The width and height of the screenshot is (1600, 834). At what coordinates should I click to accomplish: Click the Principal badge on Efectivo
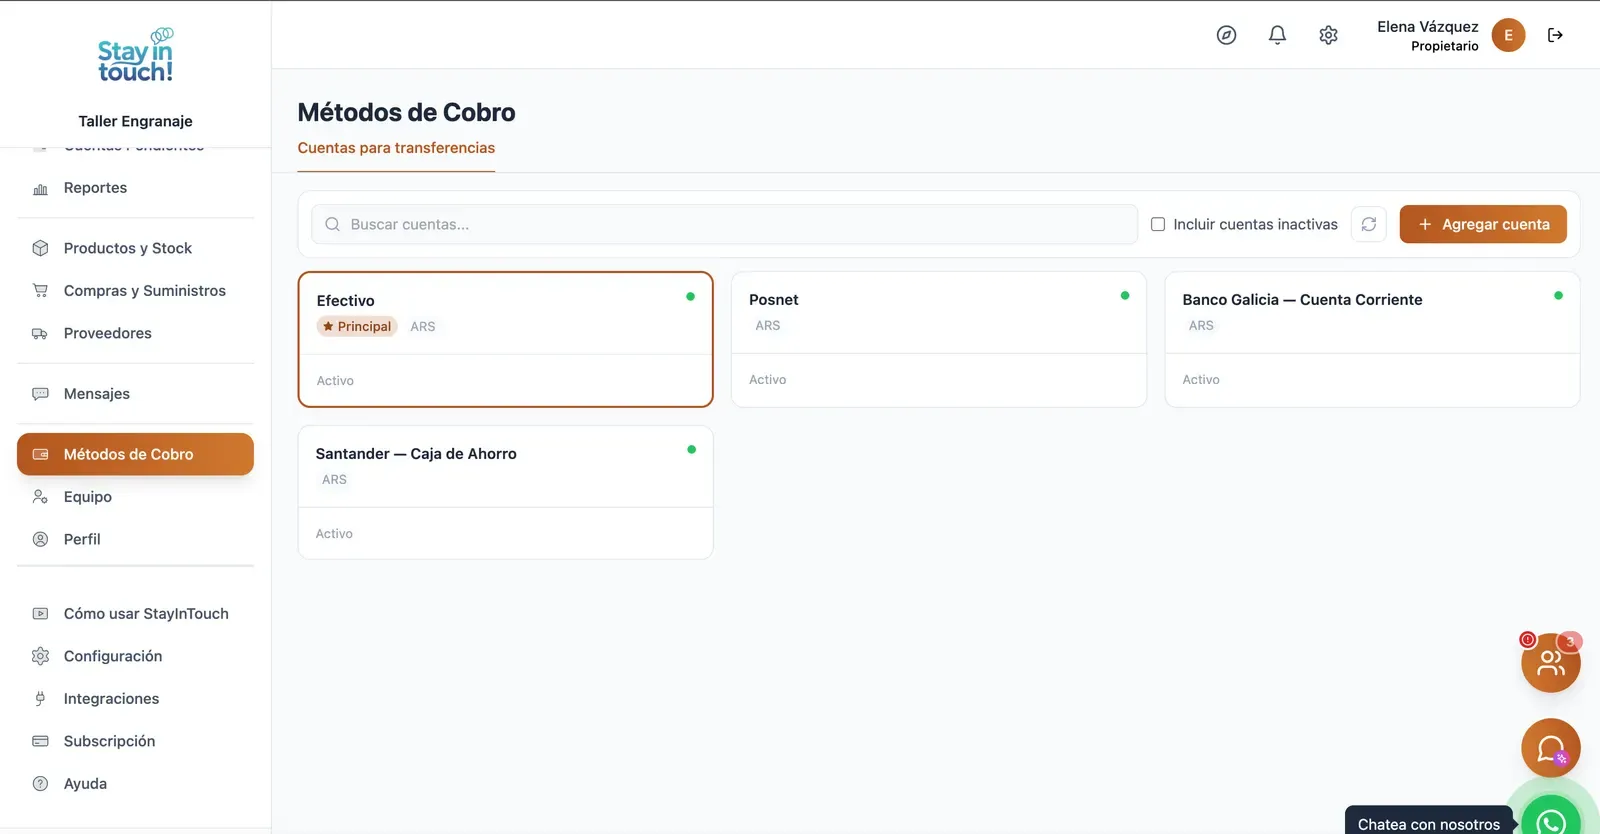point(357,326)
